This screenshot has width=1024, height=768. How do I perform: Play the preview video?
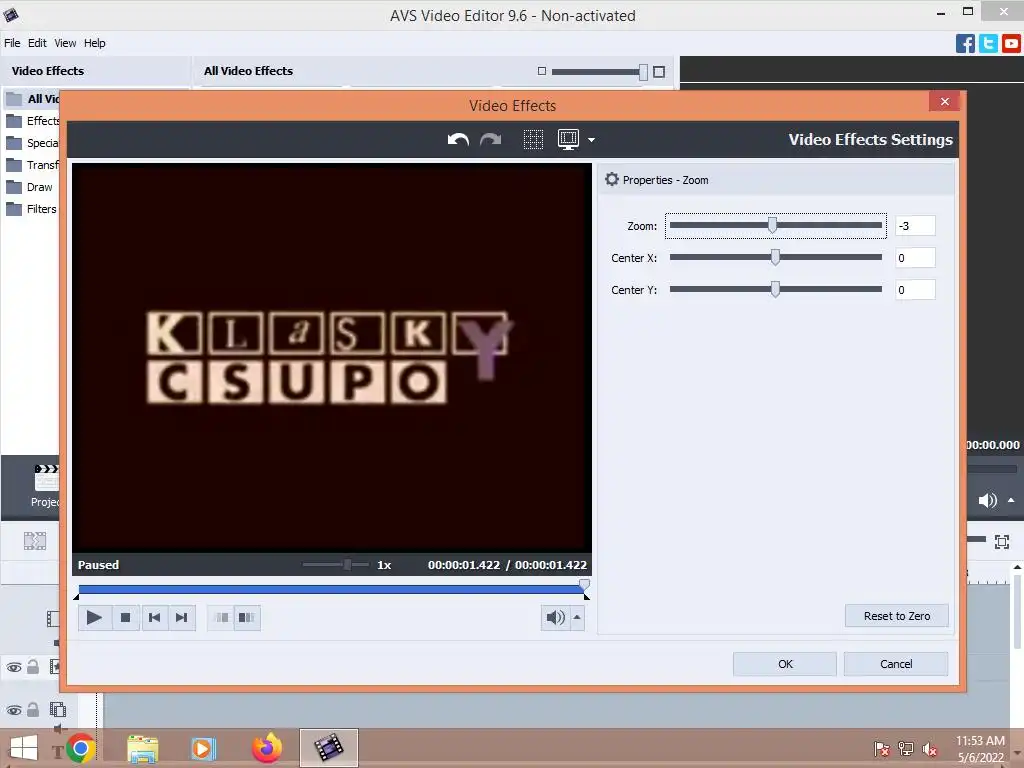pos(94,617)
